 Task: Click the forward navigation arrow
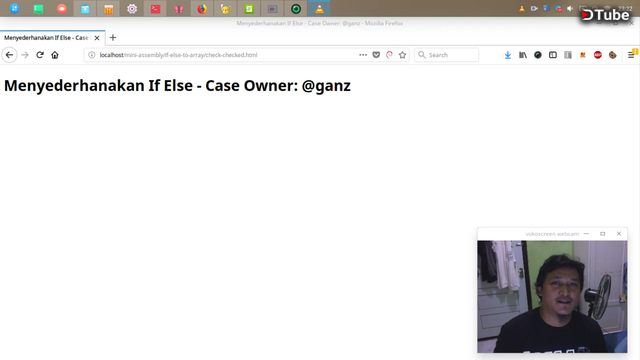[25, 55]
